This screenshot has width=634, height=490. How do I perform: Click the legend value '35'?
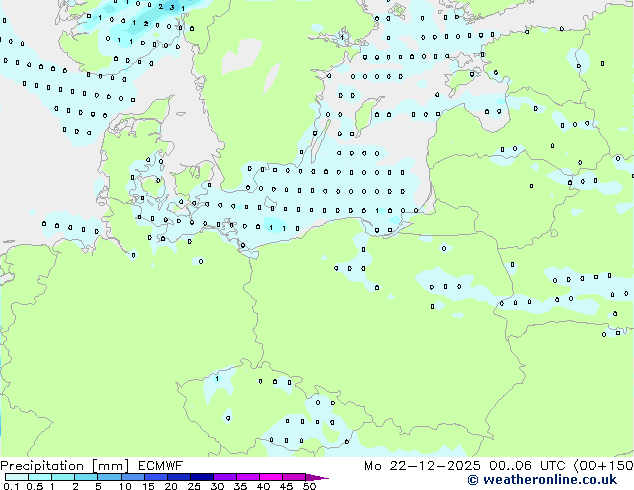tap(240, 486)
